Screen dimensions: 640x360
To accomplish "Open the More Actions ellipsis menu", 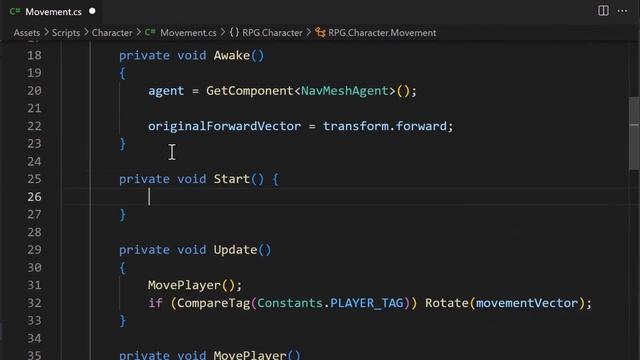I will click(622, 11).
